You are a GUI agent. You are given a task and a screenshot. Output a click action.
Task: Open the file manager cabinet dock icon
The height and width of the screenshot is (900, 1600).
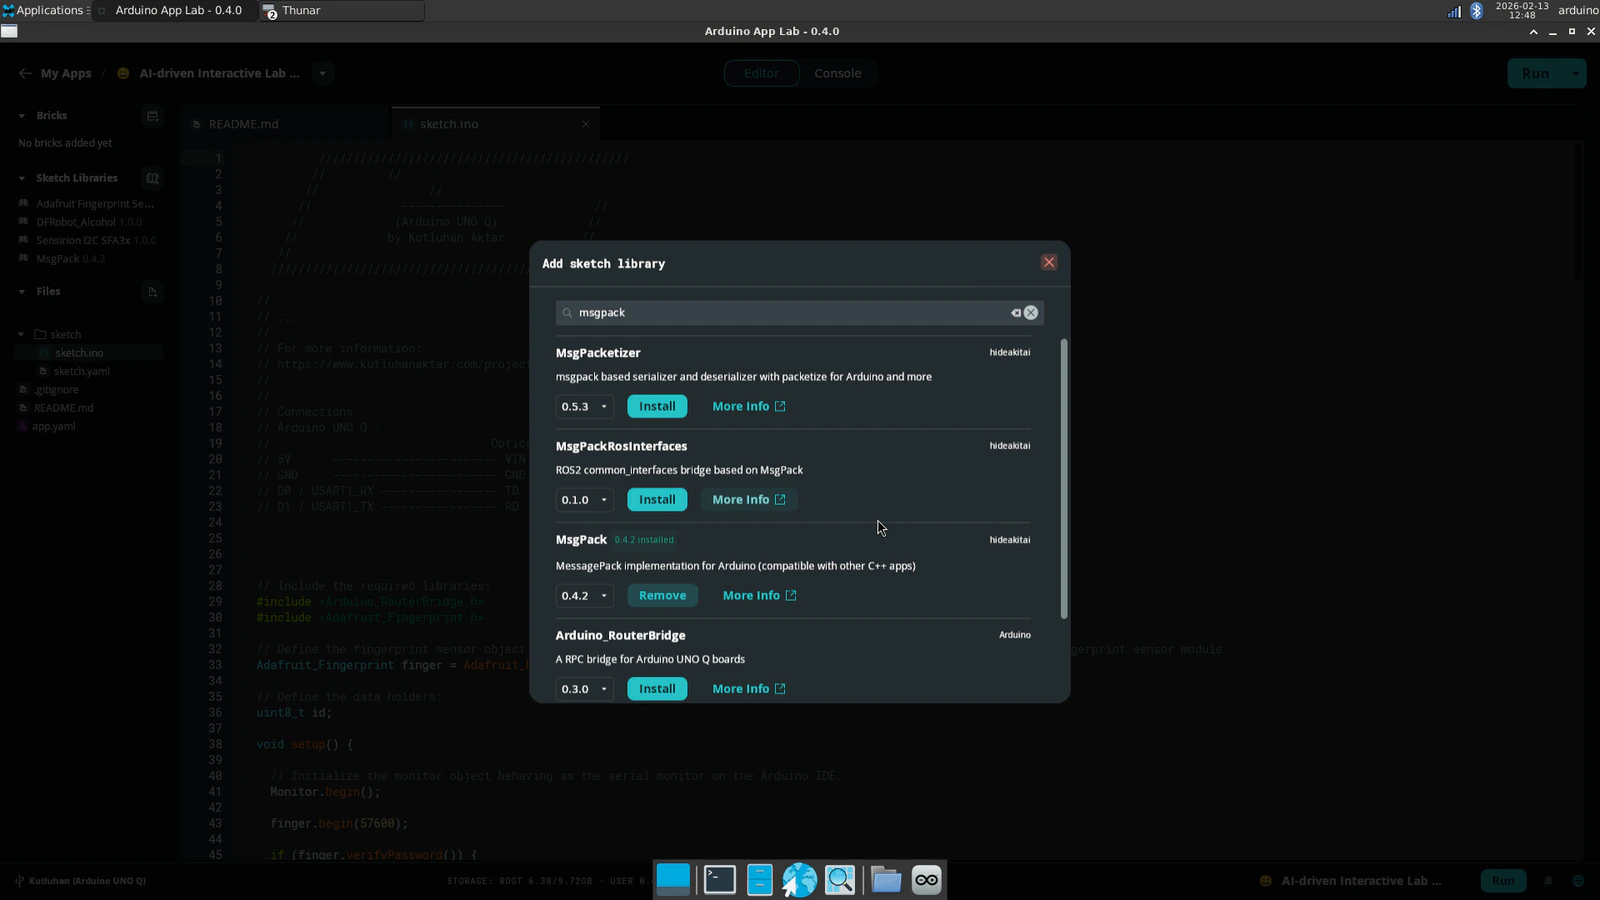[760, 879]
